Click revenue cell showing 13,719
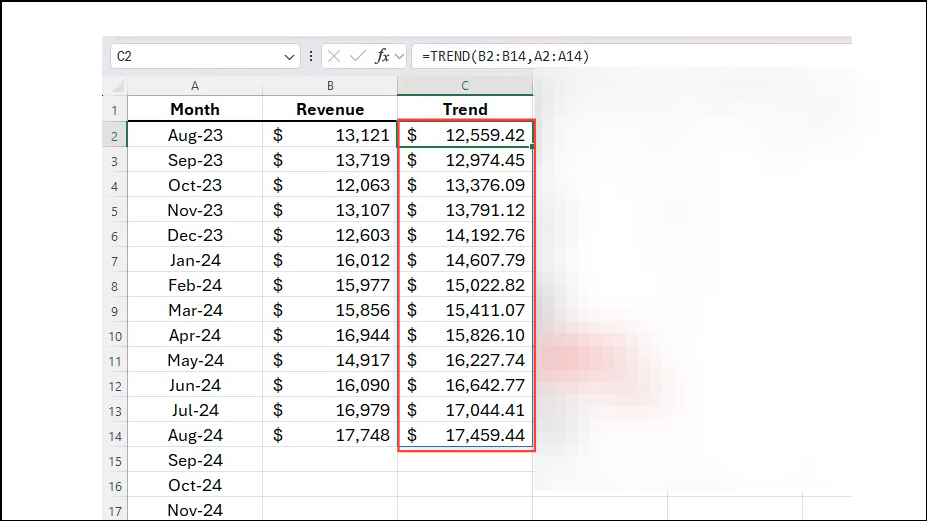Image resolution: width=927 pixels, height=521 pixels. point(330,160)
